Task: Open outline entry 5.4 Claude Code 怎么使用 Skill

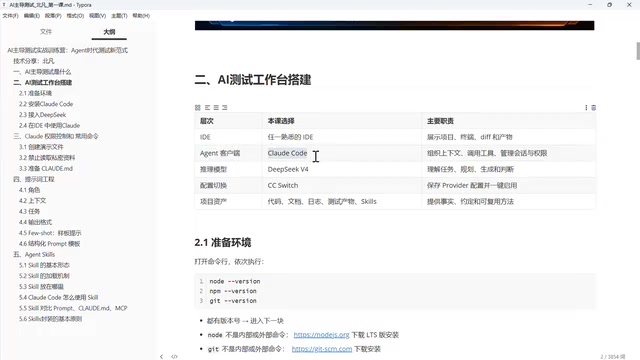Action: [x=58, y=298]
